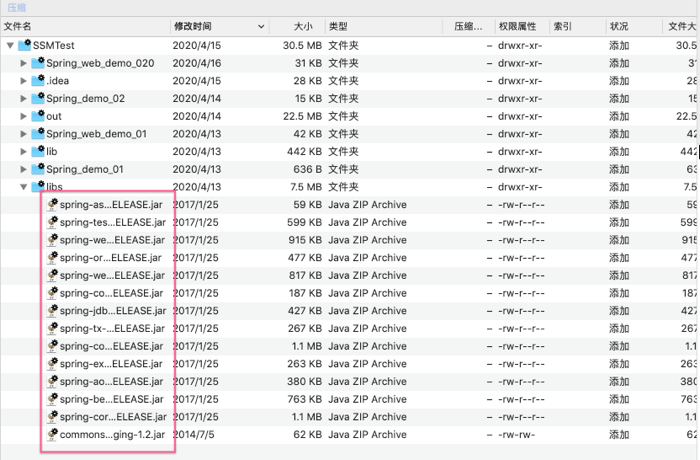700x460 pixels.
Task: Expand the out folder
Action: 24,116
